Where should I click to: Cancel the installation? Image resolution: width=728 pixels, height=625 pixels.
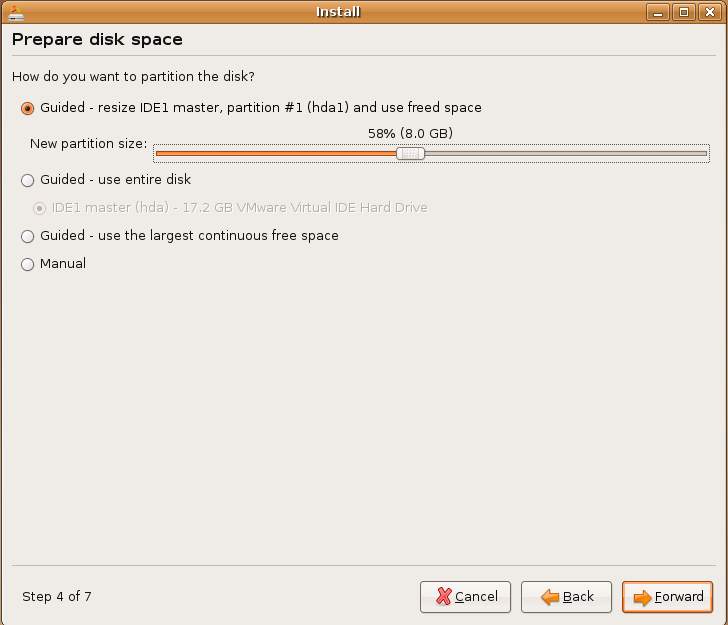coord(466,597)
